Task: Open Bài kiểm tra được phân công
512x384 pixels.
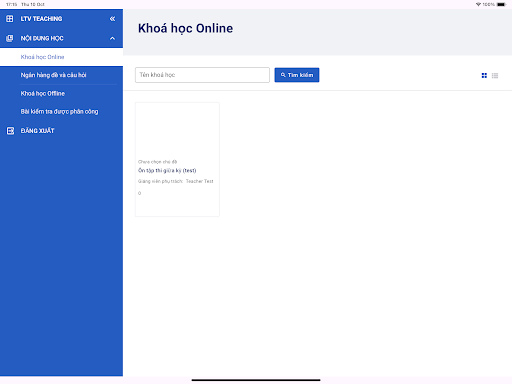Action: pos(61,112)
